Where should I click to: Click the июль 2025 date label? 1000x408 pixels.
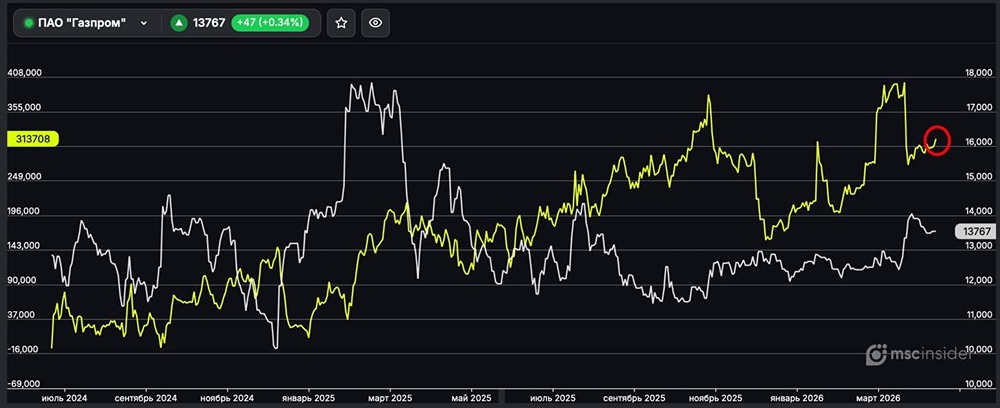(552, 397)
